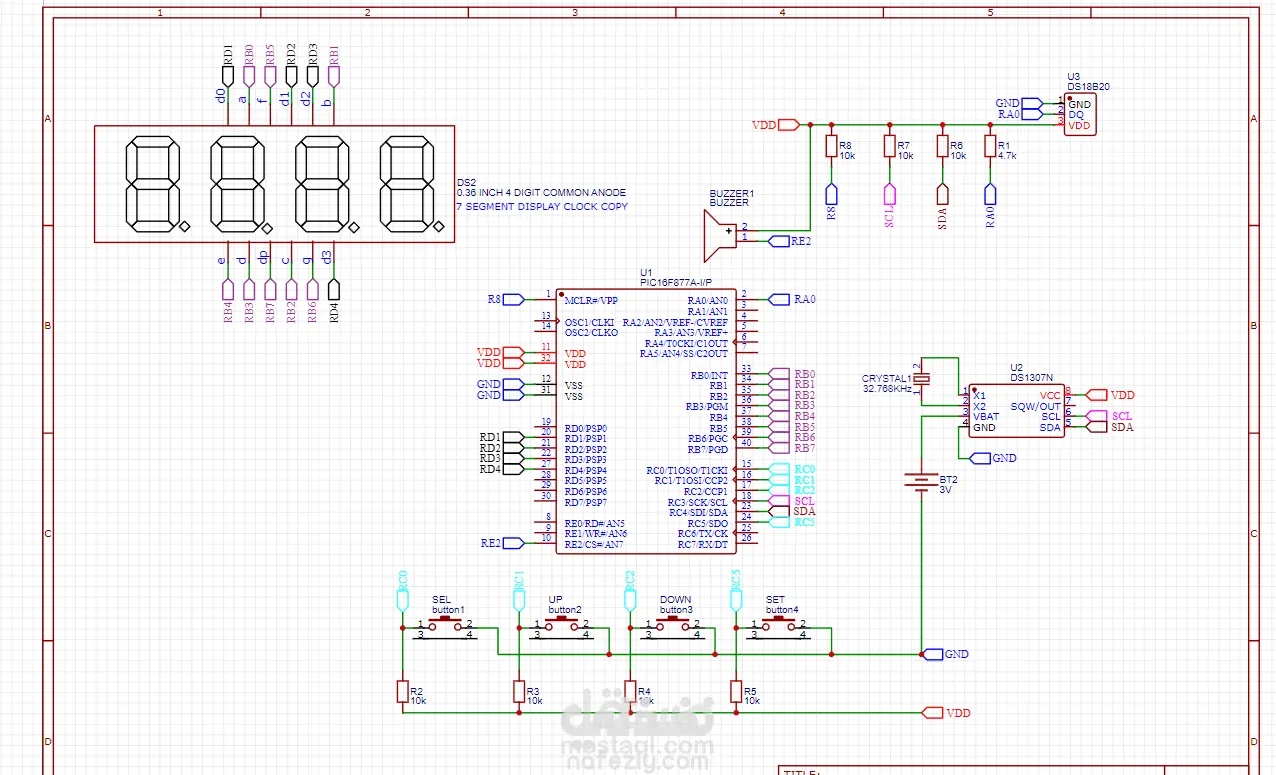
Task: Select the 4.7k resistor R1
Action: (x=990, y=147)
